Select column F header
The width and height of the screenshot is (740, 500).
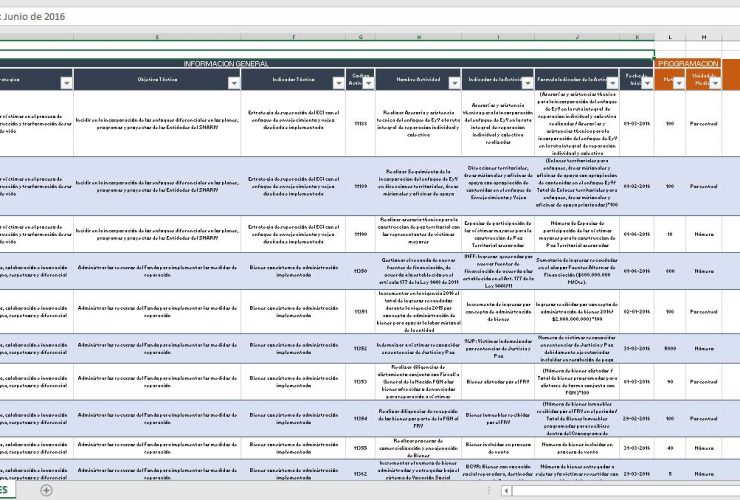point(293,37)
